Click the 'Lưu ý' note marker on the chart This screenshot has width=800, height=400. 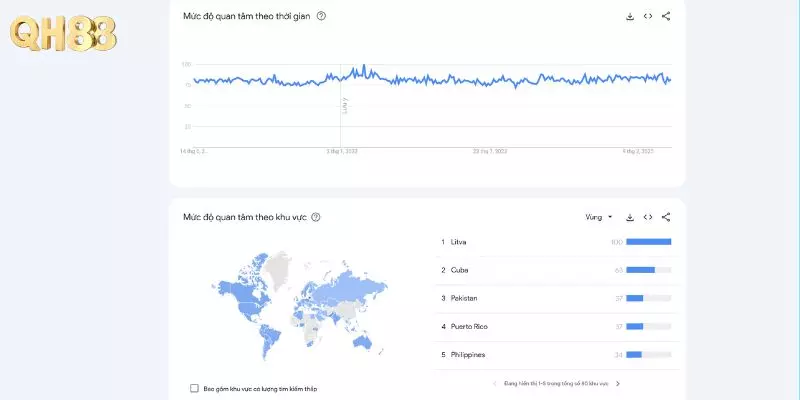click(x=345, y=102)
